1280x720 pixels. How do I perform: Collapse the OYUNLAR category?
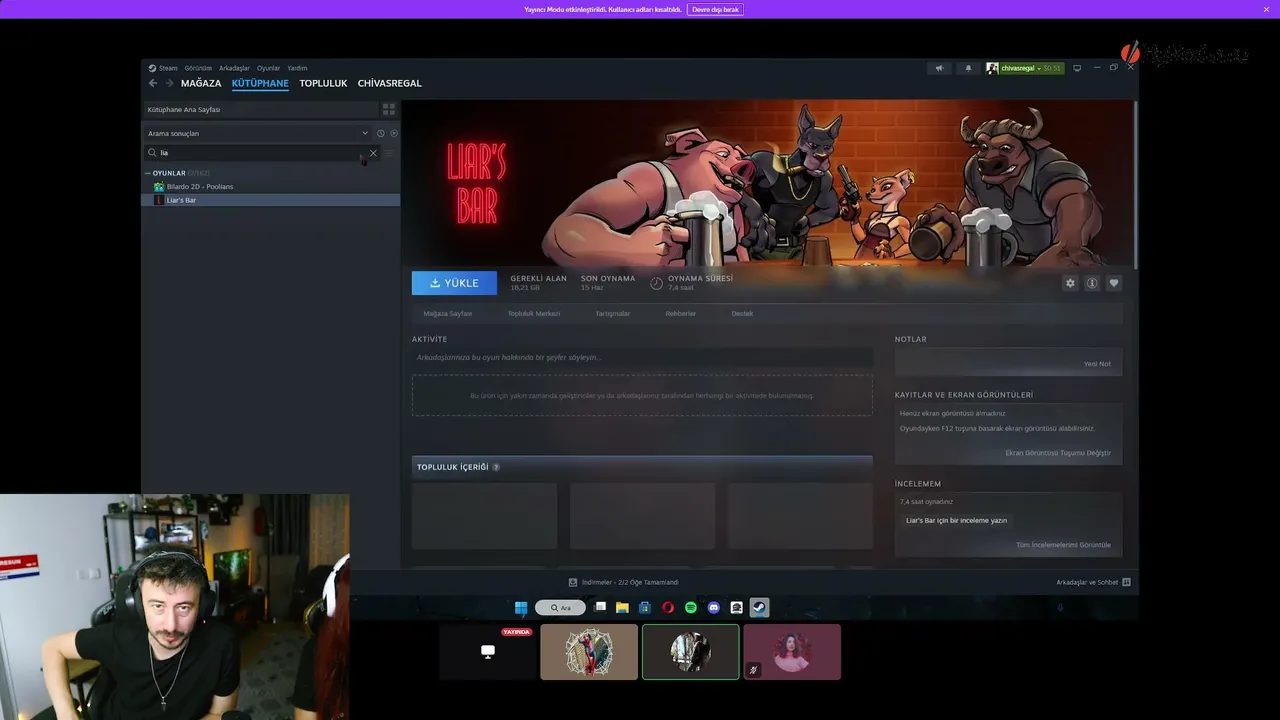[148, 173]
